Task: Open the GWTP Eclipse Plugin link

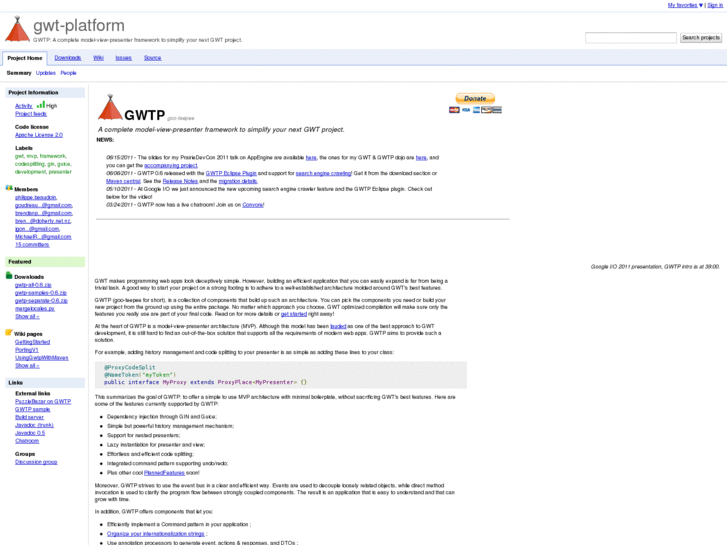Action: [x=231, y=173]
